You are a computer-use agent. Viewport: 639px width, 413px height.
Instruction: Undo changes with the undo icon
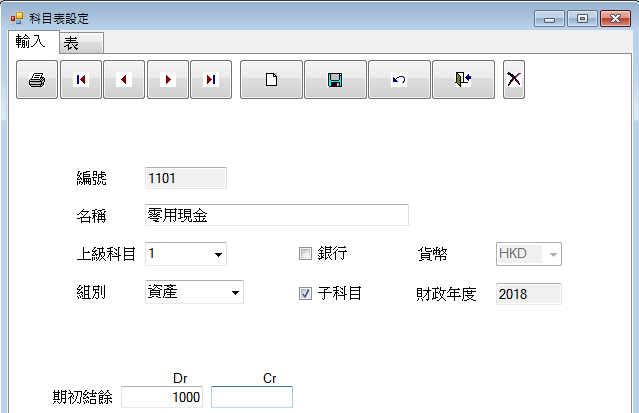point(399,80)
